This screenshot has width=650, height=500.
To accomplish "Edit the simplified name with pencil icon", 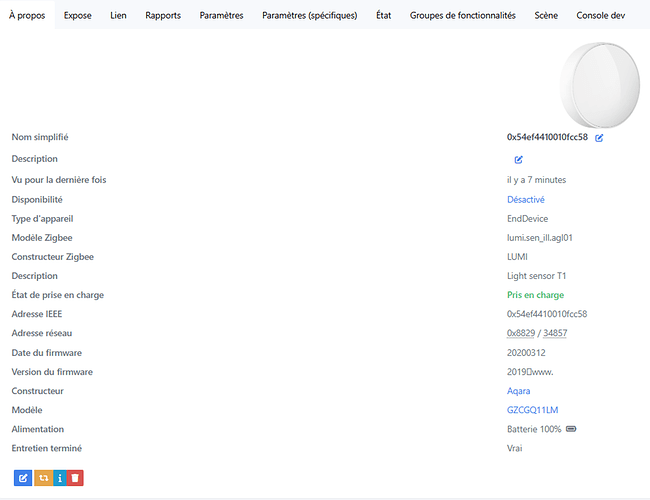I will [599, 138].
